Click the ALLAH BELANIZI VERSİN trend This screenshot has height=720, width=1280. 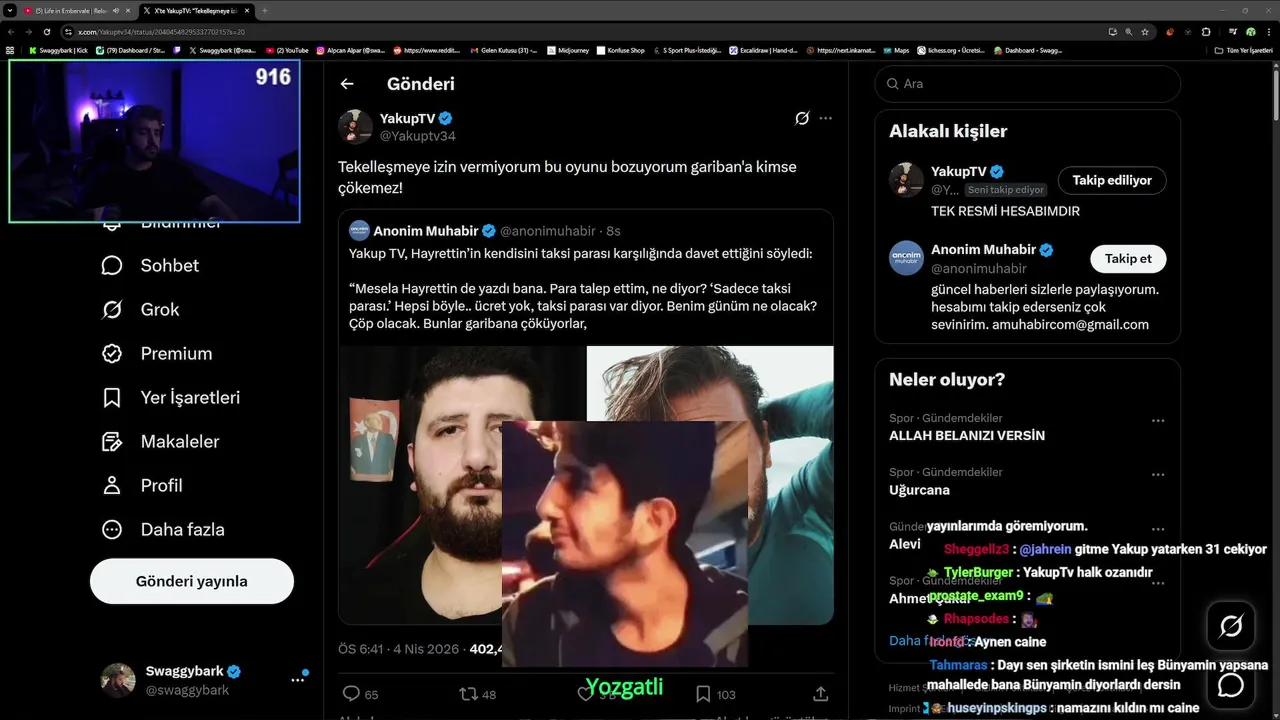pyautogui.click(x=967, y=435)
